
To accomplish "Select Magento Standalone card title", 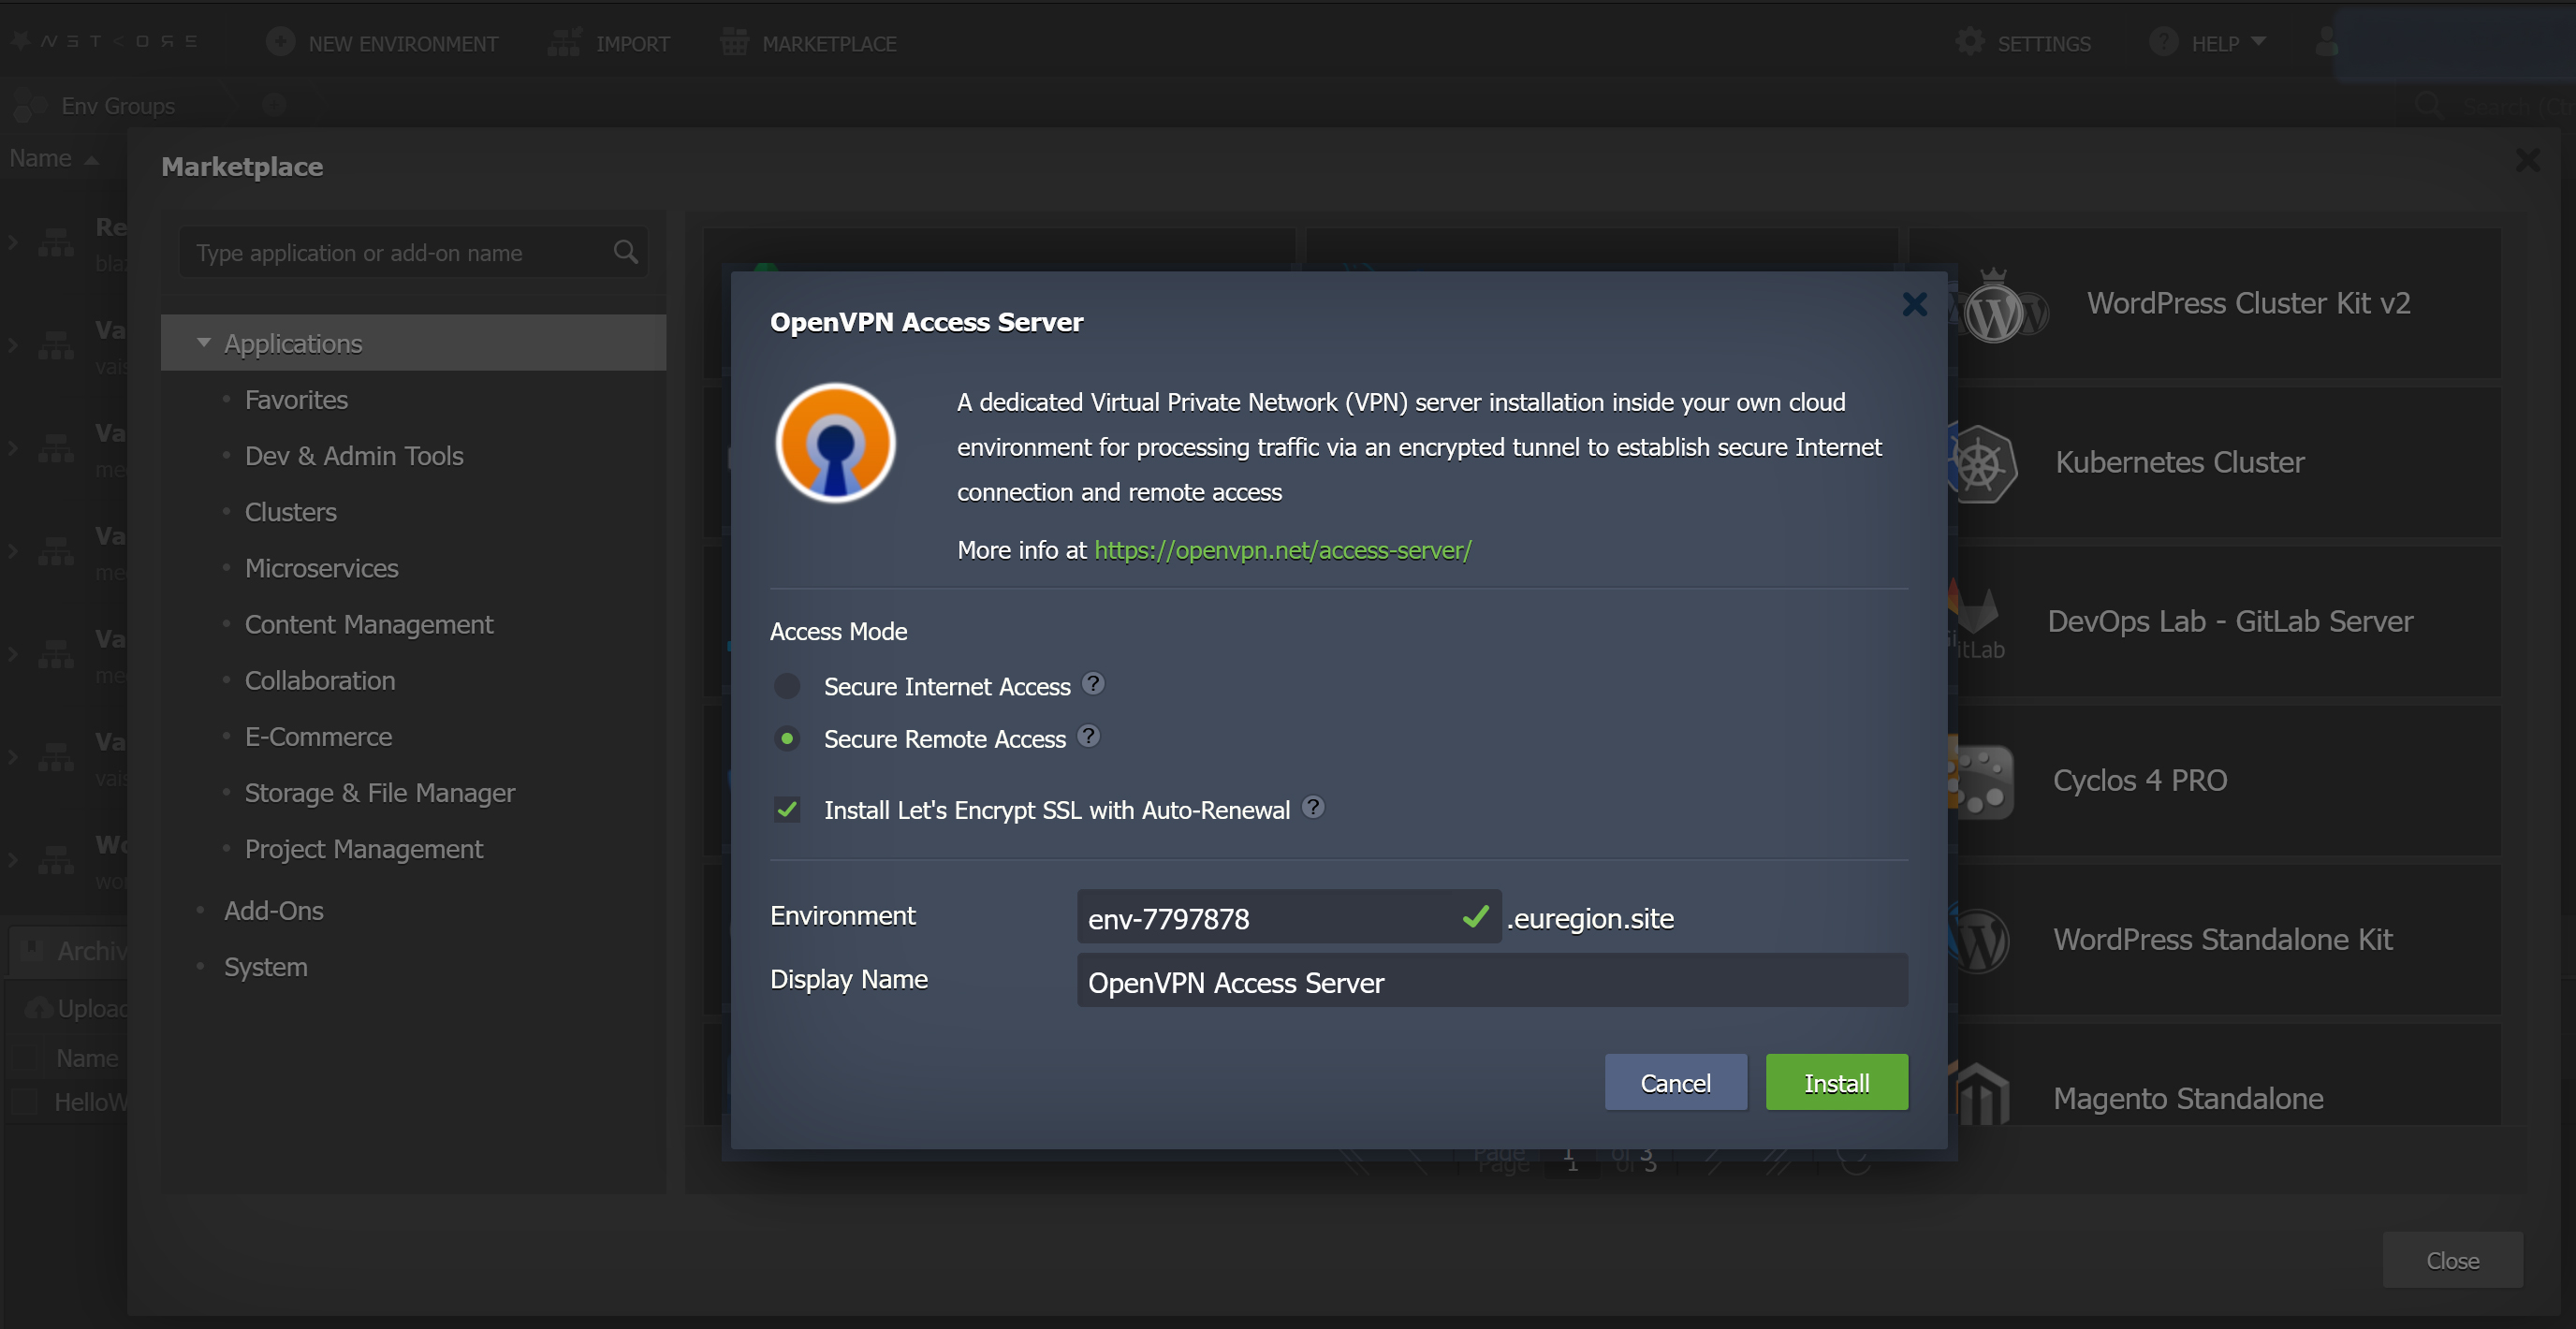I will tap(2188, 1098).
